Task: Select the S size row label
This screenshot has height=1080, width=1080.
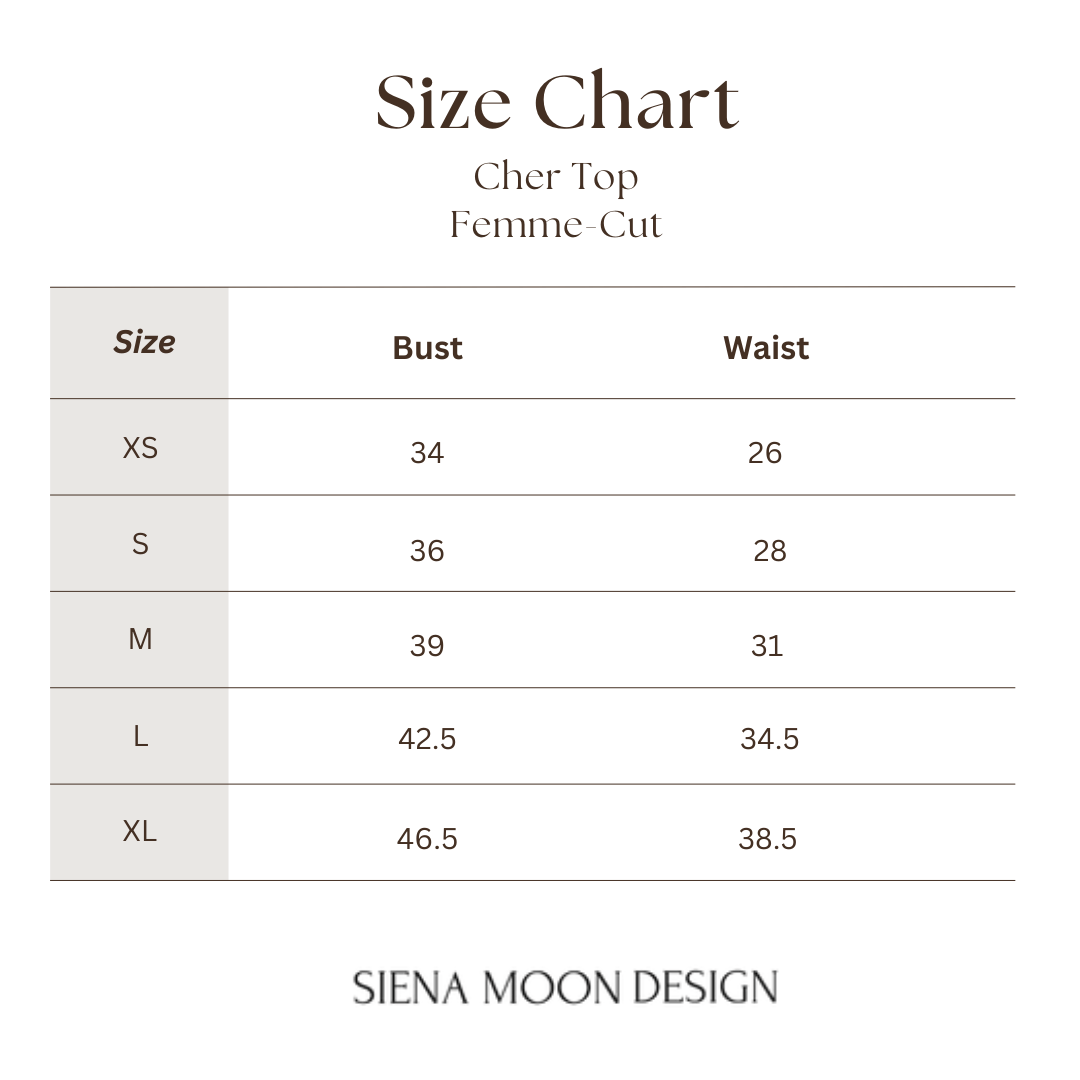Action: 141,544
